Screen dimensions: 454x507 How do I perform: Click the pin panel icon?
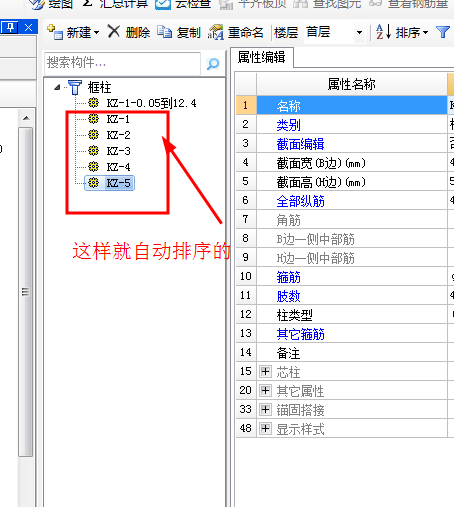(x=10, y=27)
